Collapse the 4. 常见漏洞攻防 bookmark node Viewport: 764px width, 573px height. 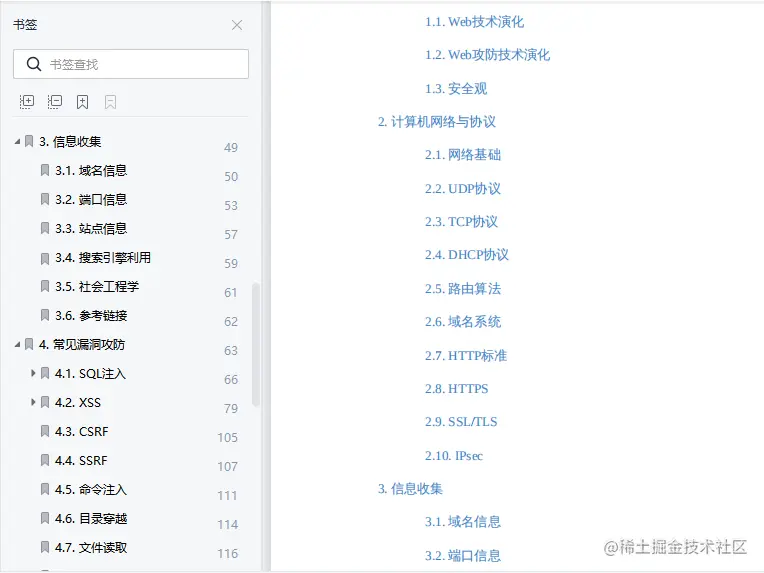pos(18,344)
